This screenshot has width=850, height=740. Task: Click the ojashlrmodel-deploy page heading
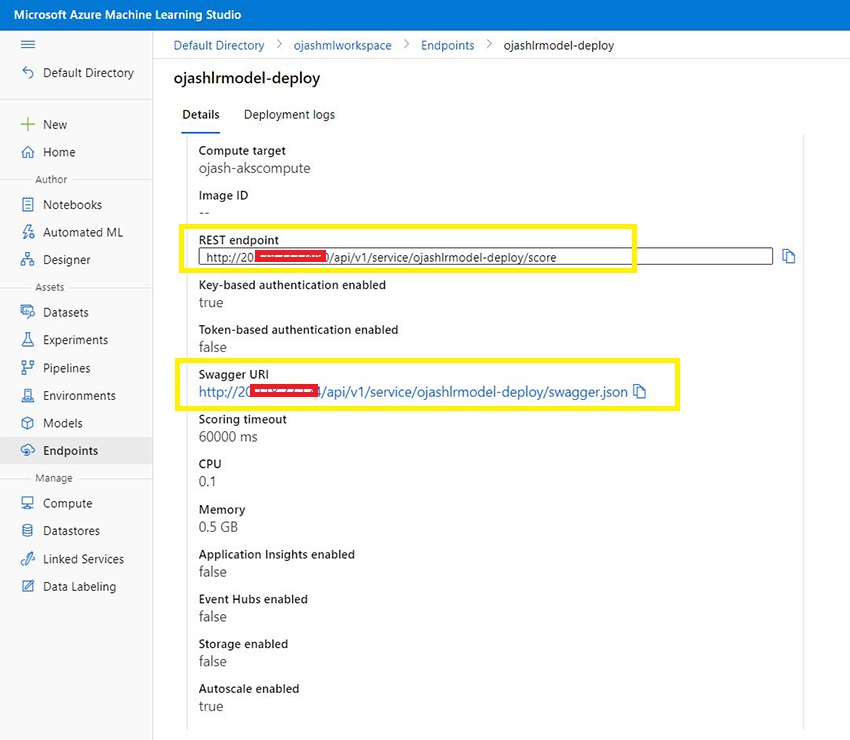247,78
